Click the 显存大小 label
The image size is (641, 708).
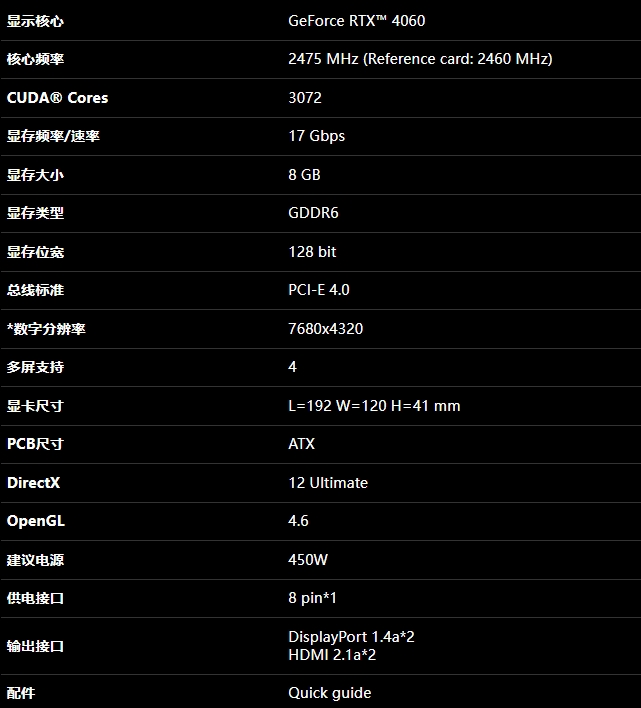[35, 175]
